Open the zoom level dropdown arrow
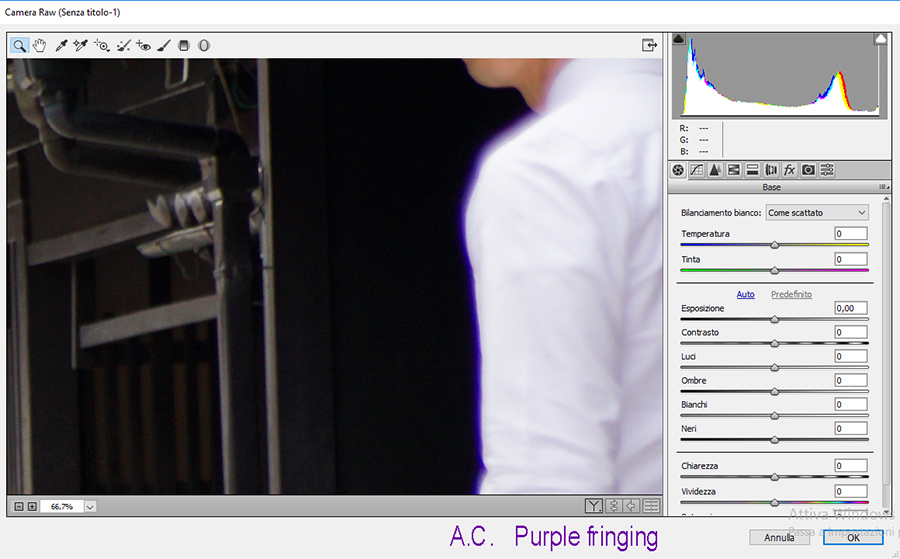The image size is (900, 559). [90, 507]
